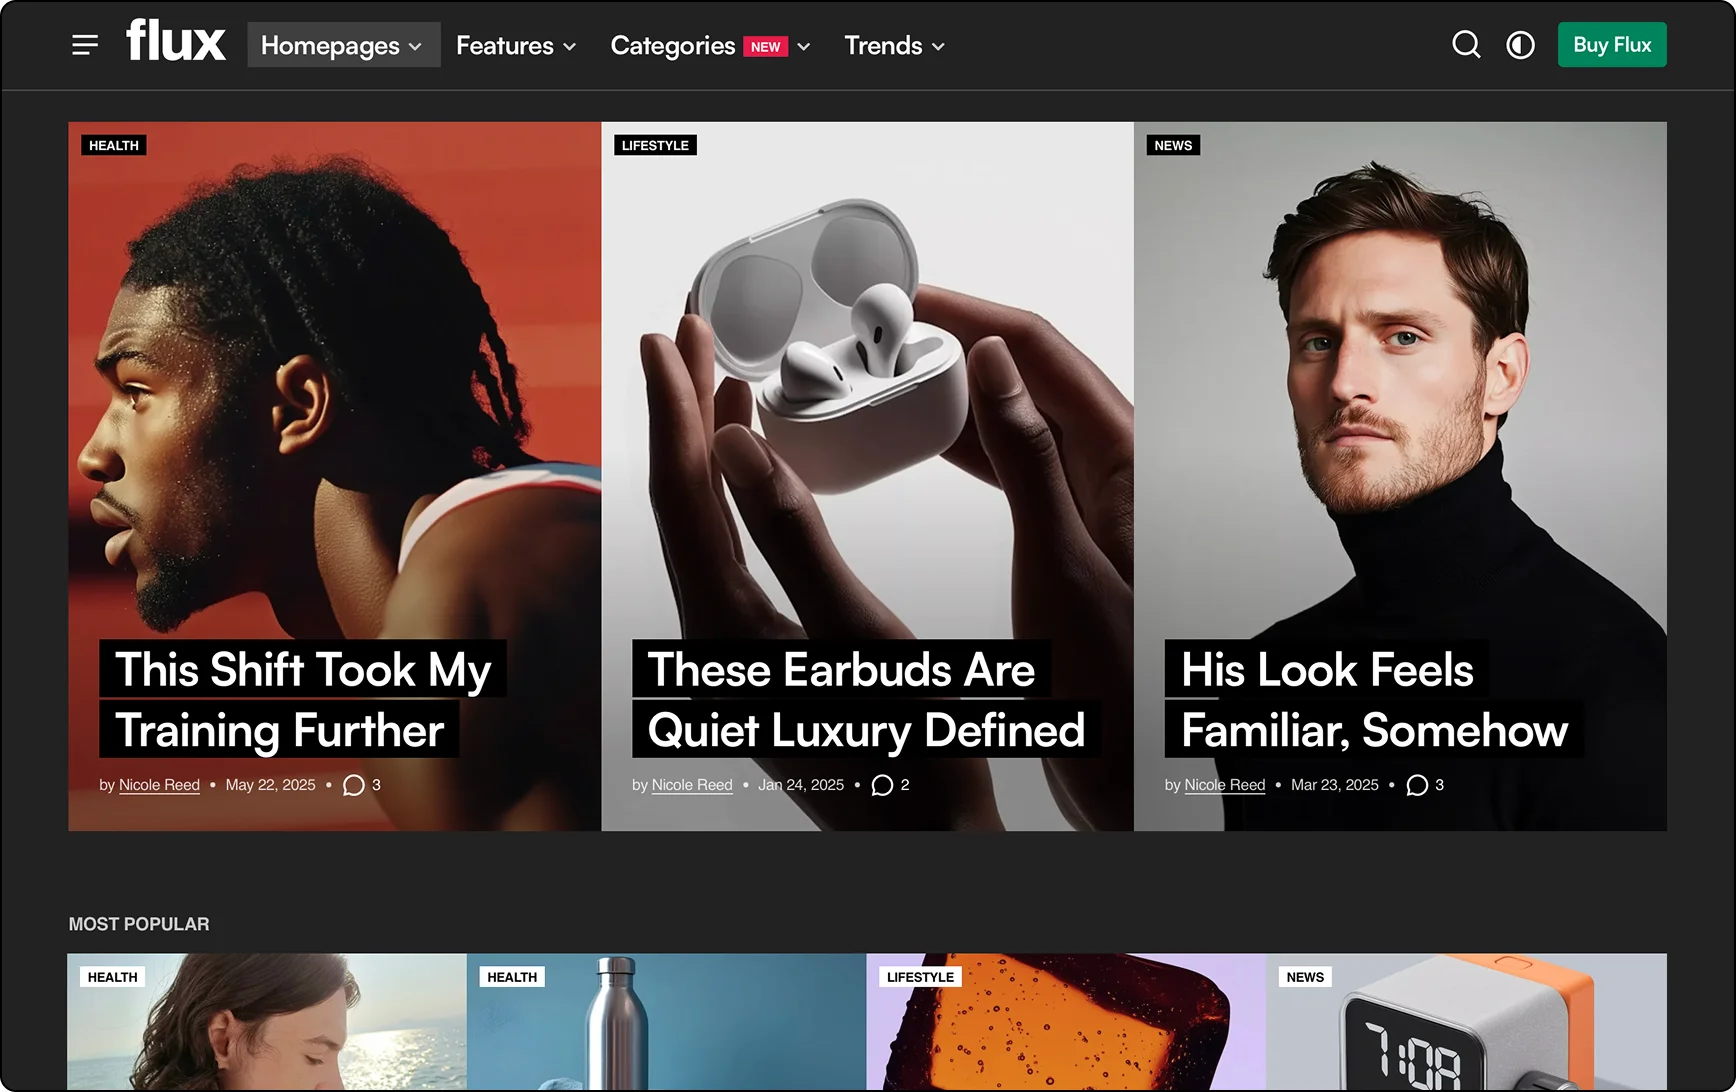This screenshot has width=1736, height=1092.
Task: Click the Buy Flux button
Action: 1611,45
